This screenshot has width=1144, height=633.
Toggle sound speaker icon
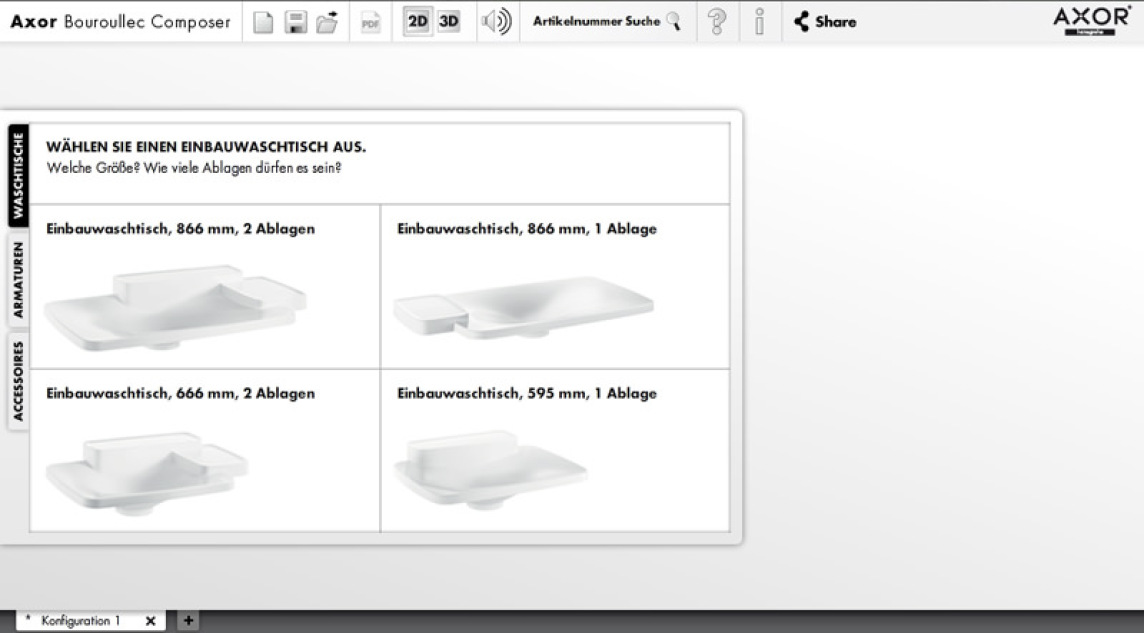[x=497, y=22]
